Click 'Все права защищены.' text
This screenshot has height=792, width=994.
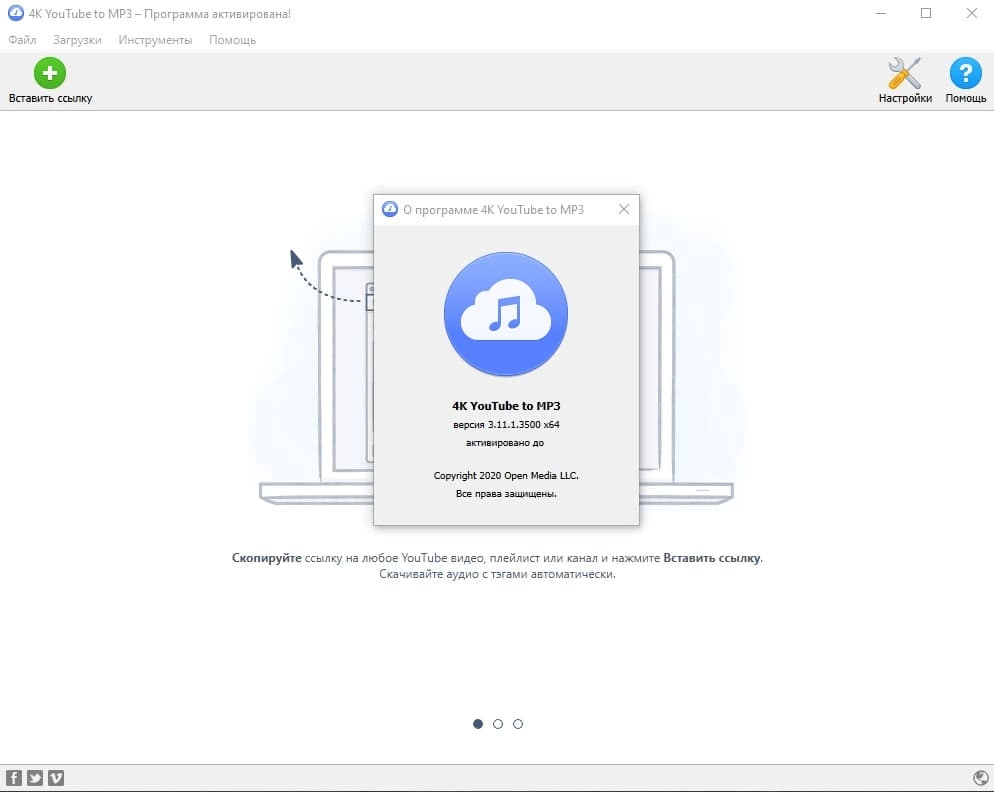tap(506, 493)
